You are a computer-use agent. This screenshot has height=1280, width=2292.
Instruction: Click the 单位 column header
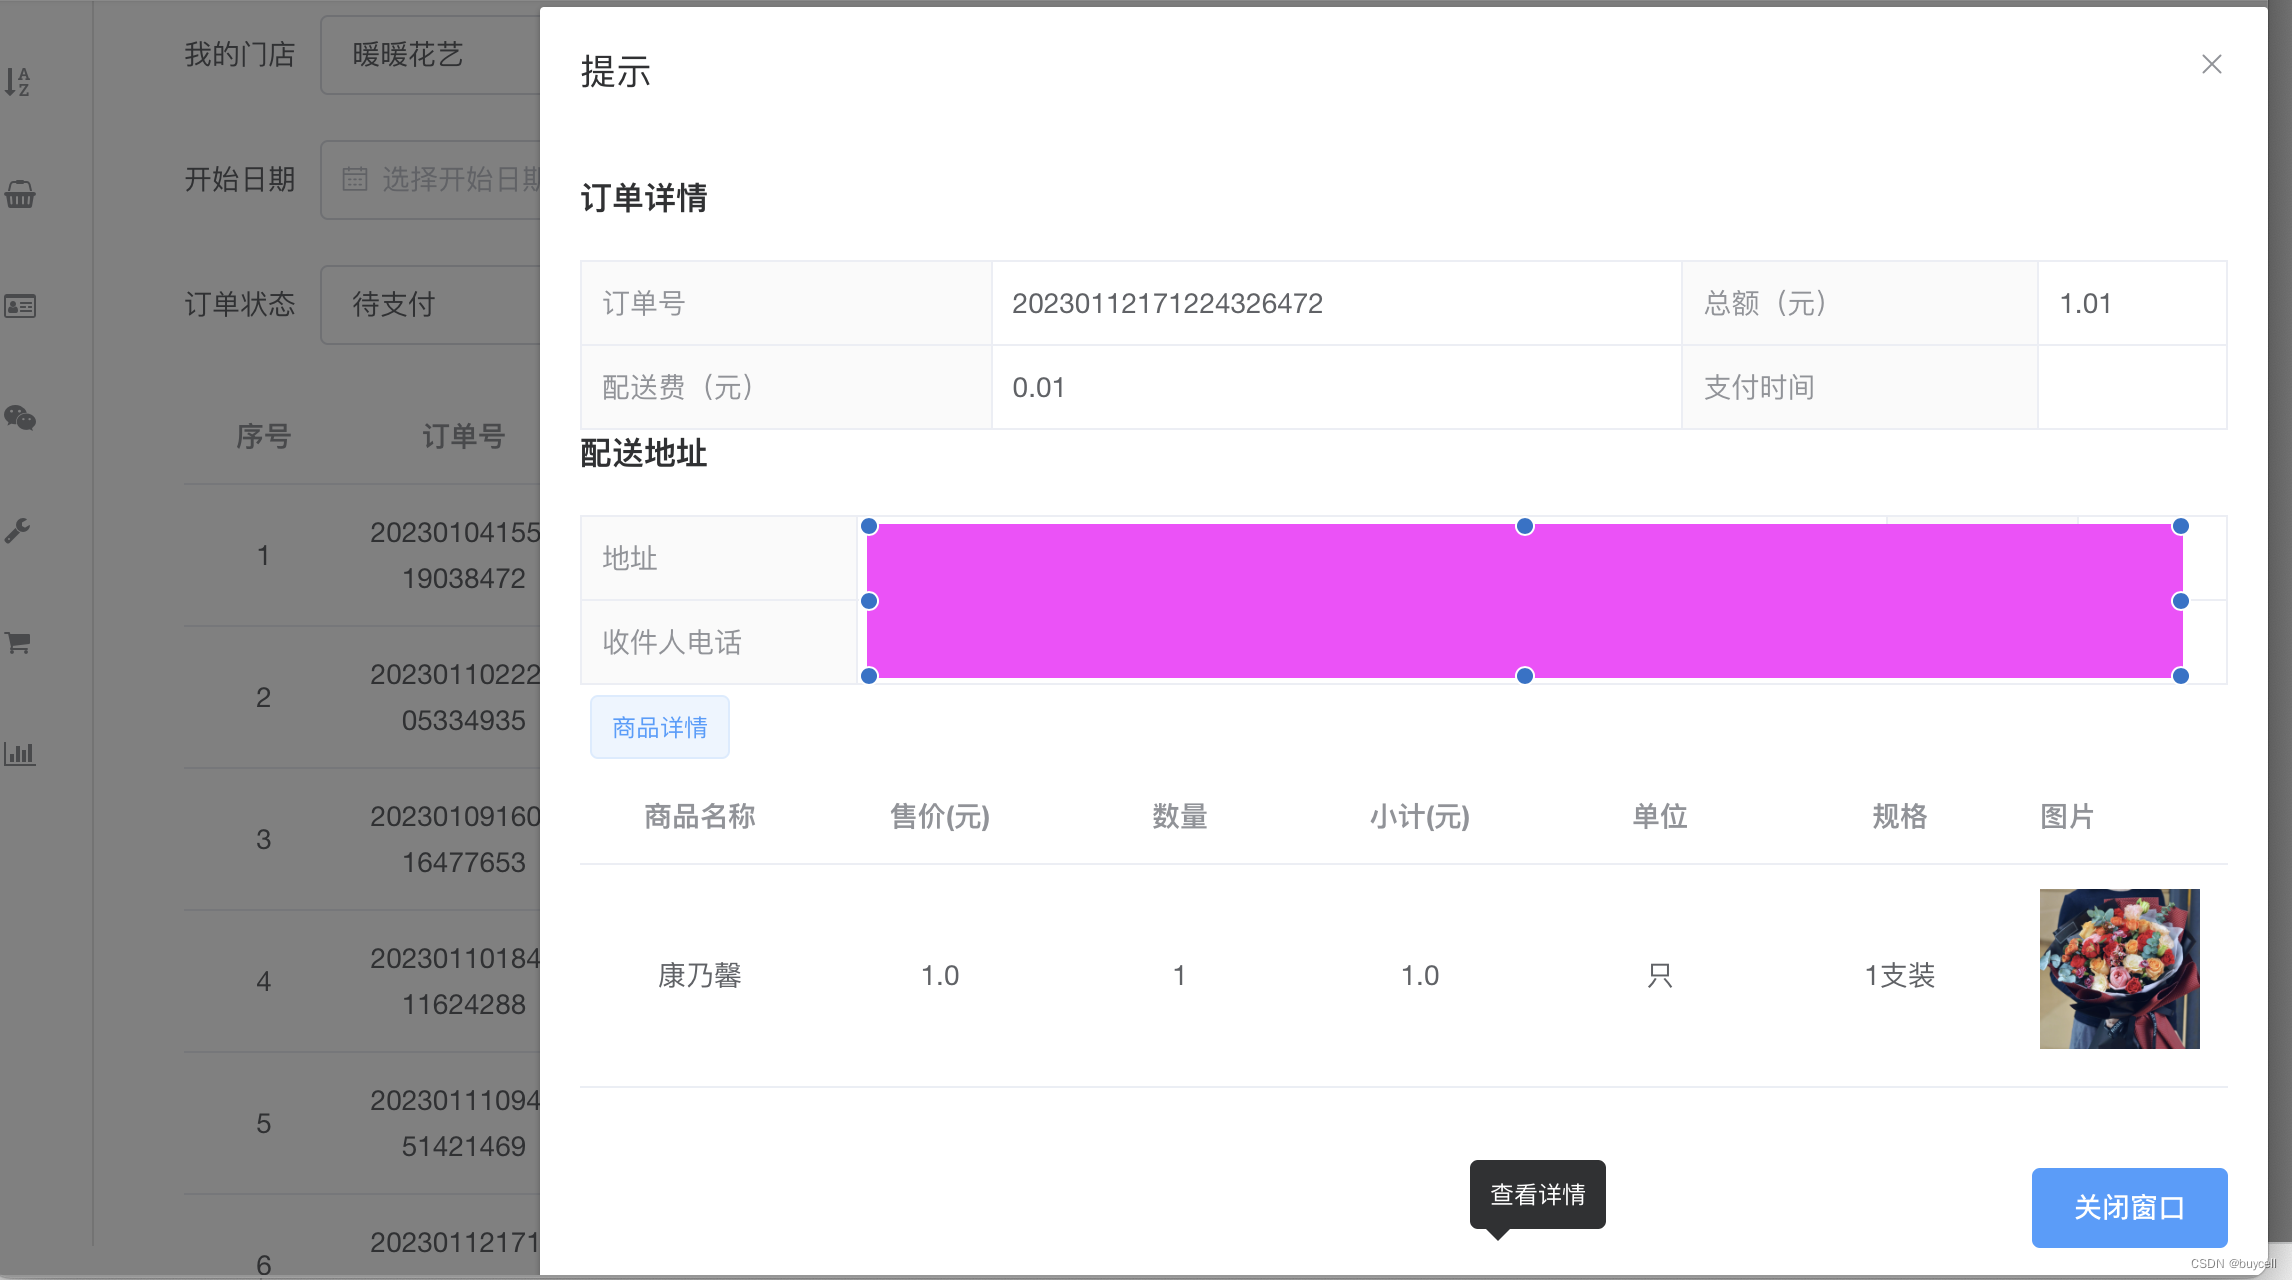pyautogui.click(x=1659, y=816)
